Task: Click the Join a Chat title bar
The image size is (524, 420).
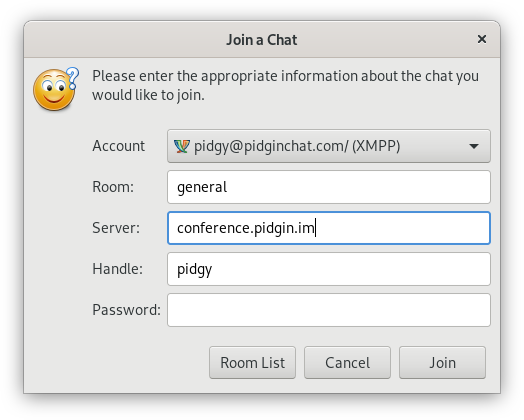Action: [x=262, y=39]
